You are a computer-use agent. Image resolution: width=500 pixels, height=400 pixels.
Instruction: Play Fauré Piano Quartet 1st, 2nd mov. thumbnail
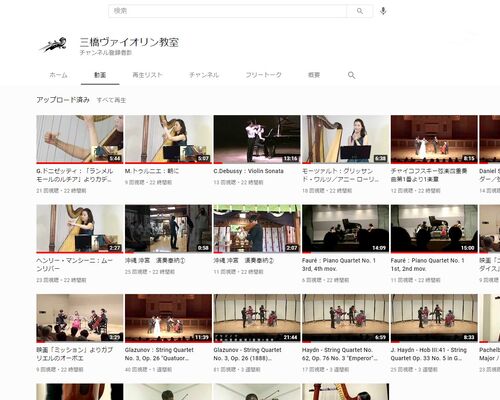434,229
